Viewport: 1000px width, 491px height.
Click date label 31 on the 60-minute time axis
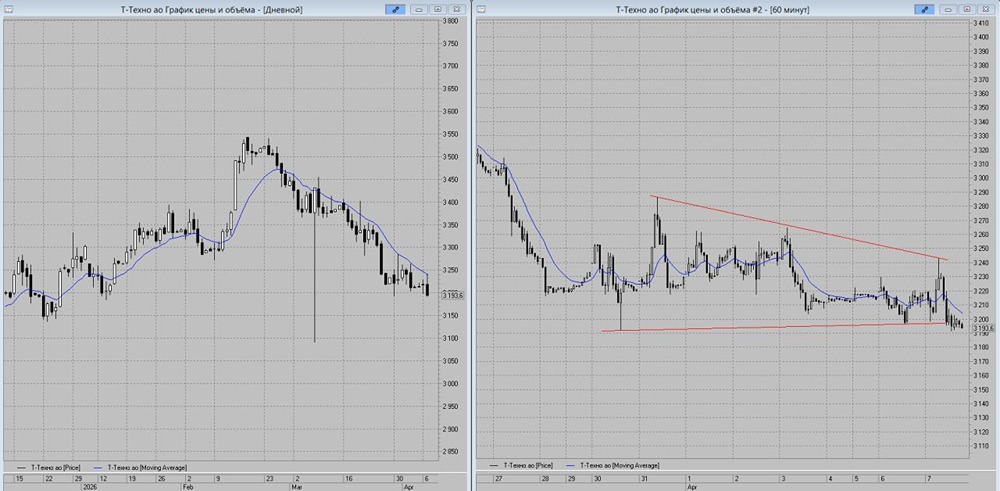coord(645,478)
